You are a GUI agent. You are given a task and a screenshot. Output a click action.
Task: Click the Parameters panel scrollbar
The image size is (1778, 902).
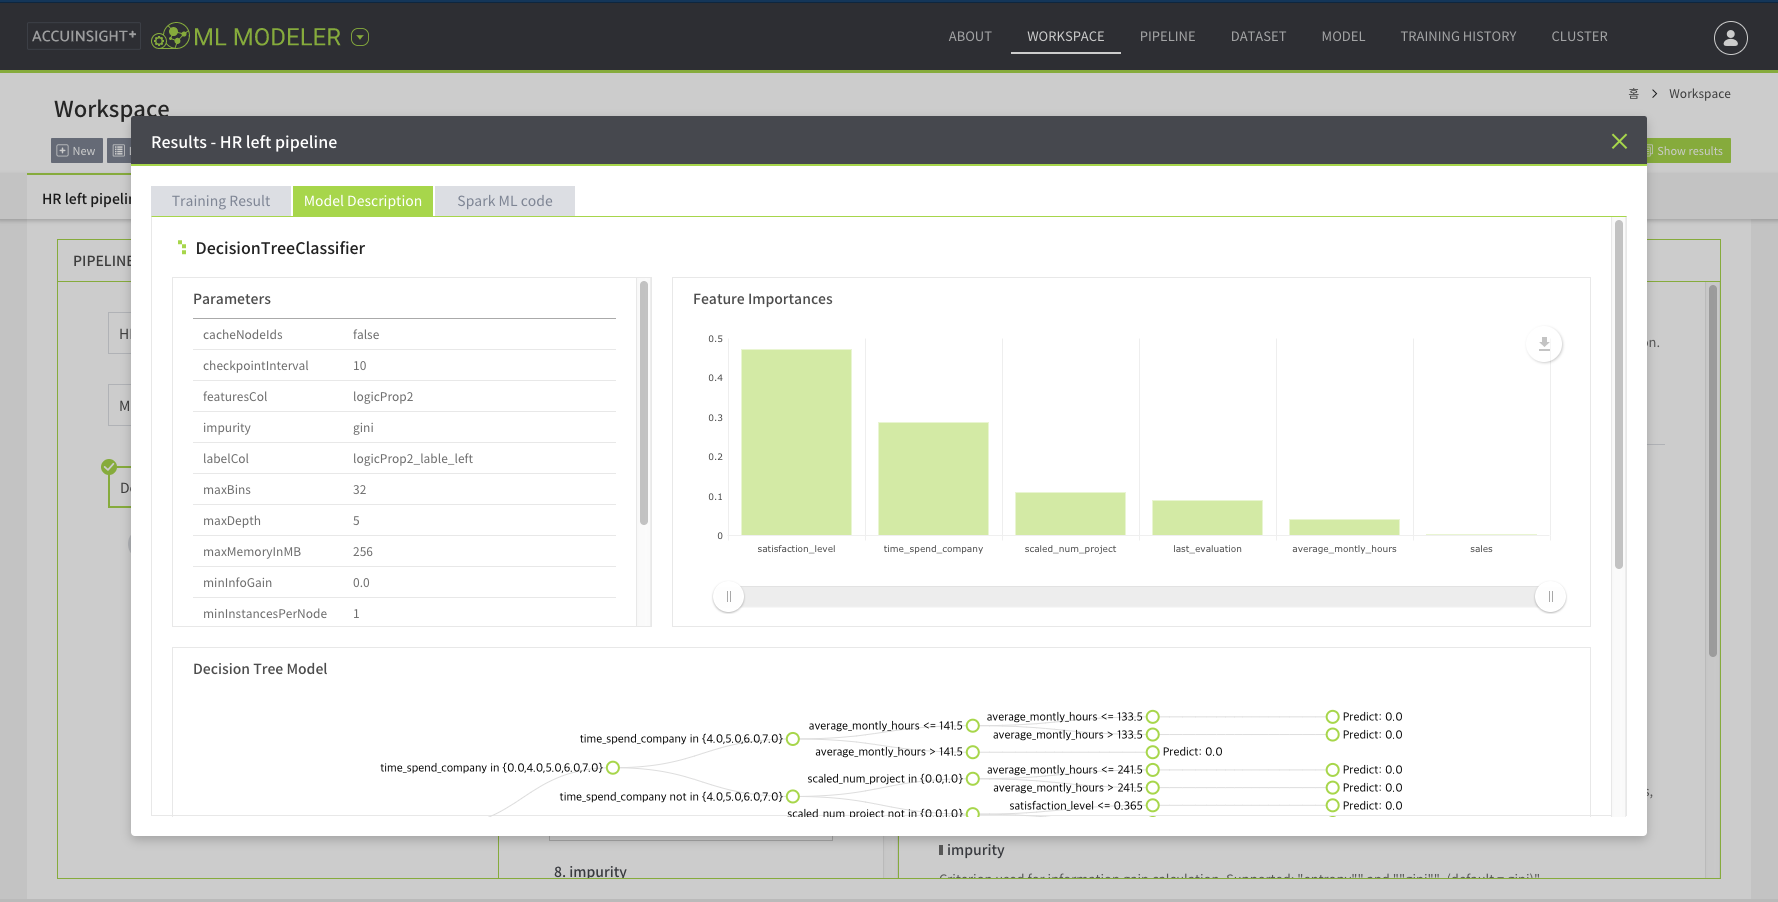tap(644, 403)
